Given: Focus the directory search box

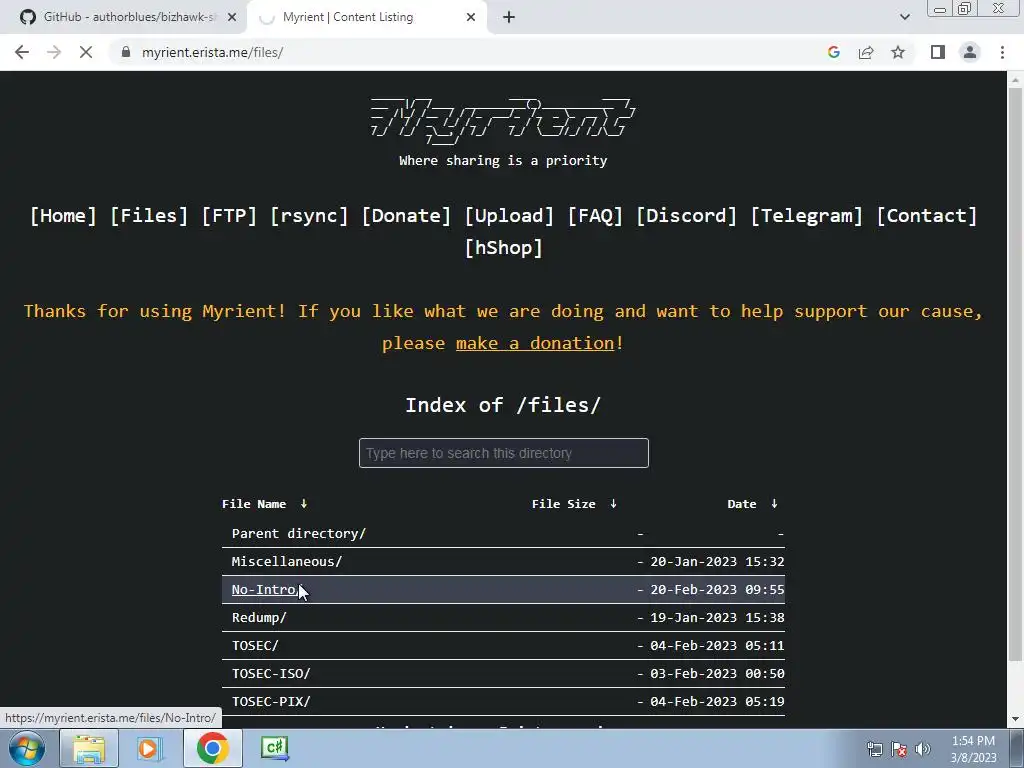Looking at the screenshot, I should (x=504, y=453).
